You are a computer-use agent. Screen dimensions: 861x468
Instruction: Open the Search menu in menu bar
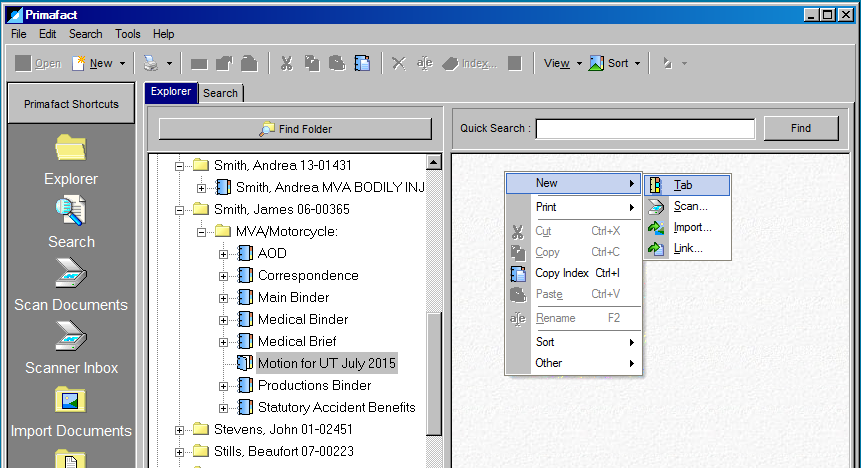(x=86, y=34)
